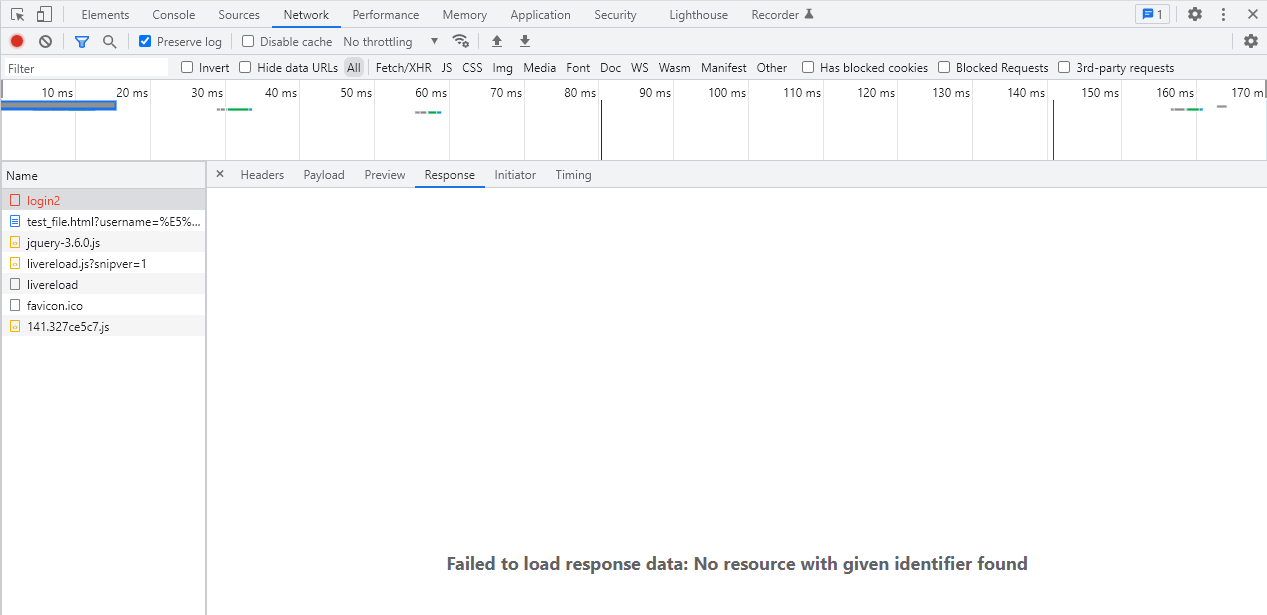The height and width of the screenshot is (615, 1267).
Task: Open the Console panel
Action: tap(173, 14)
